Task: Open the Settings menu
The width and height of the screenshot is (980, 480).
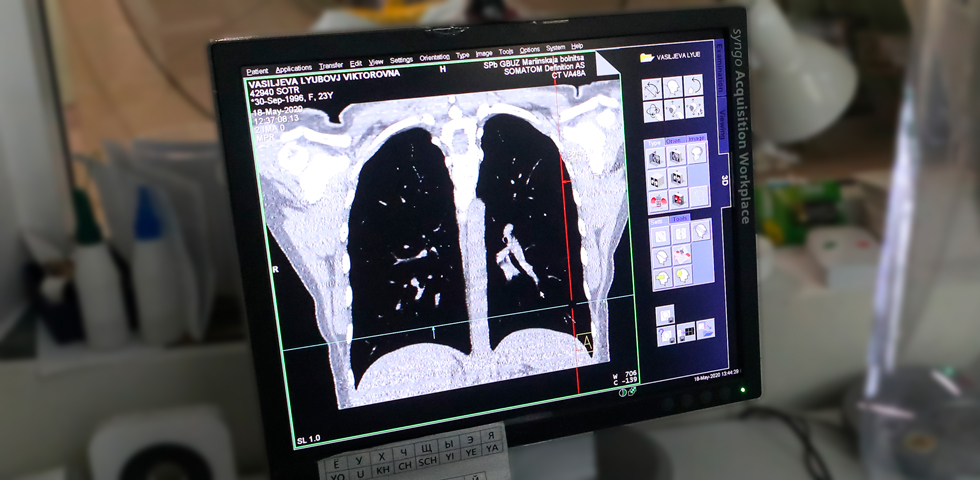Action: click(x=401, y=60)
